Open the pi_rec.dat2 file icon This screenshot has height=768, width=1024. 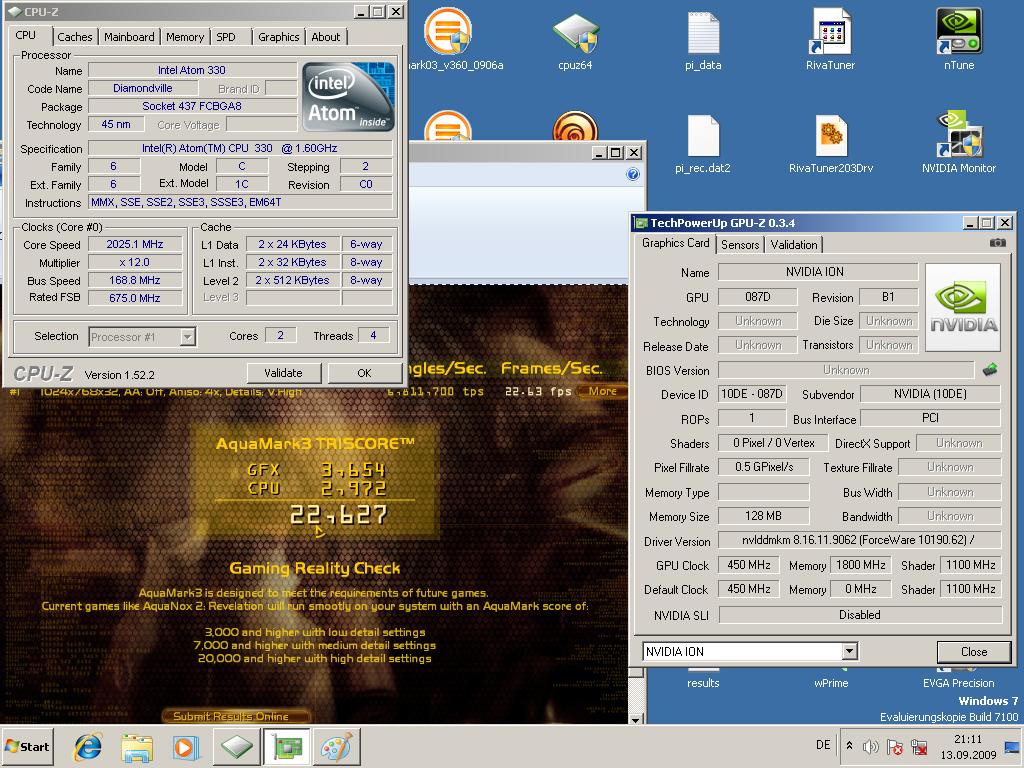tap(703, 144)
